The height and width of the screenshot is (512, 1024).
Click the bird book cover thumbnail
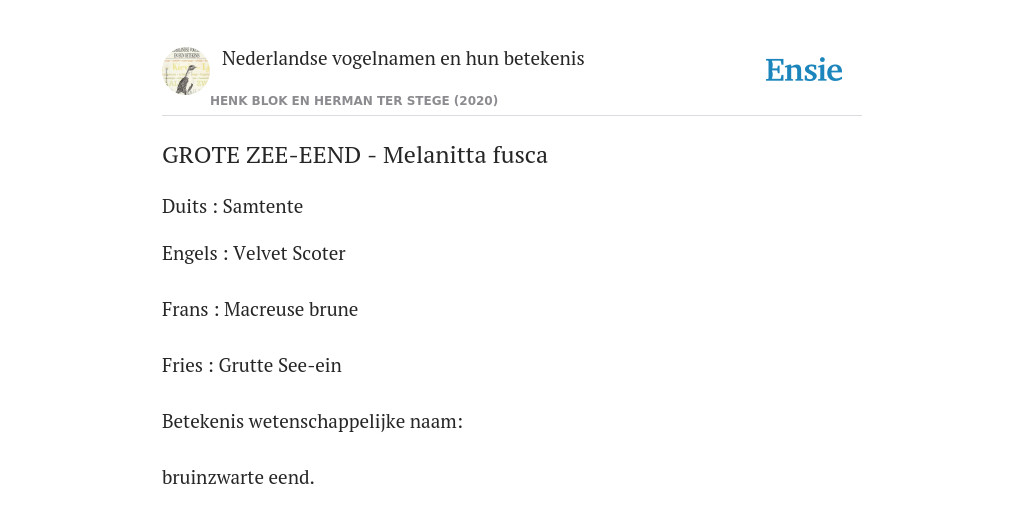point(185,71)
